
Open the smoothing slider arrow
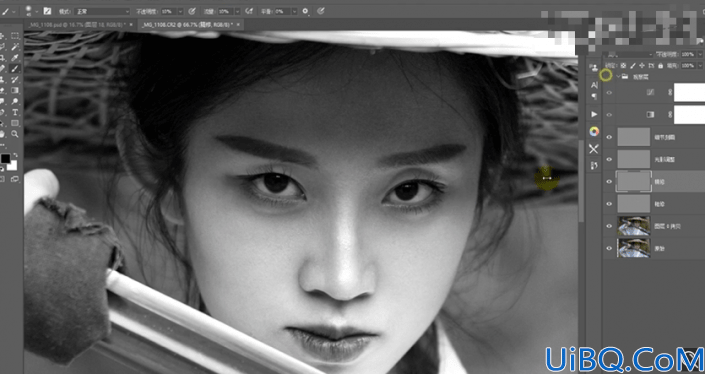(294, 11)
